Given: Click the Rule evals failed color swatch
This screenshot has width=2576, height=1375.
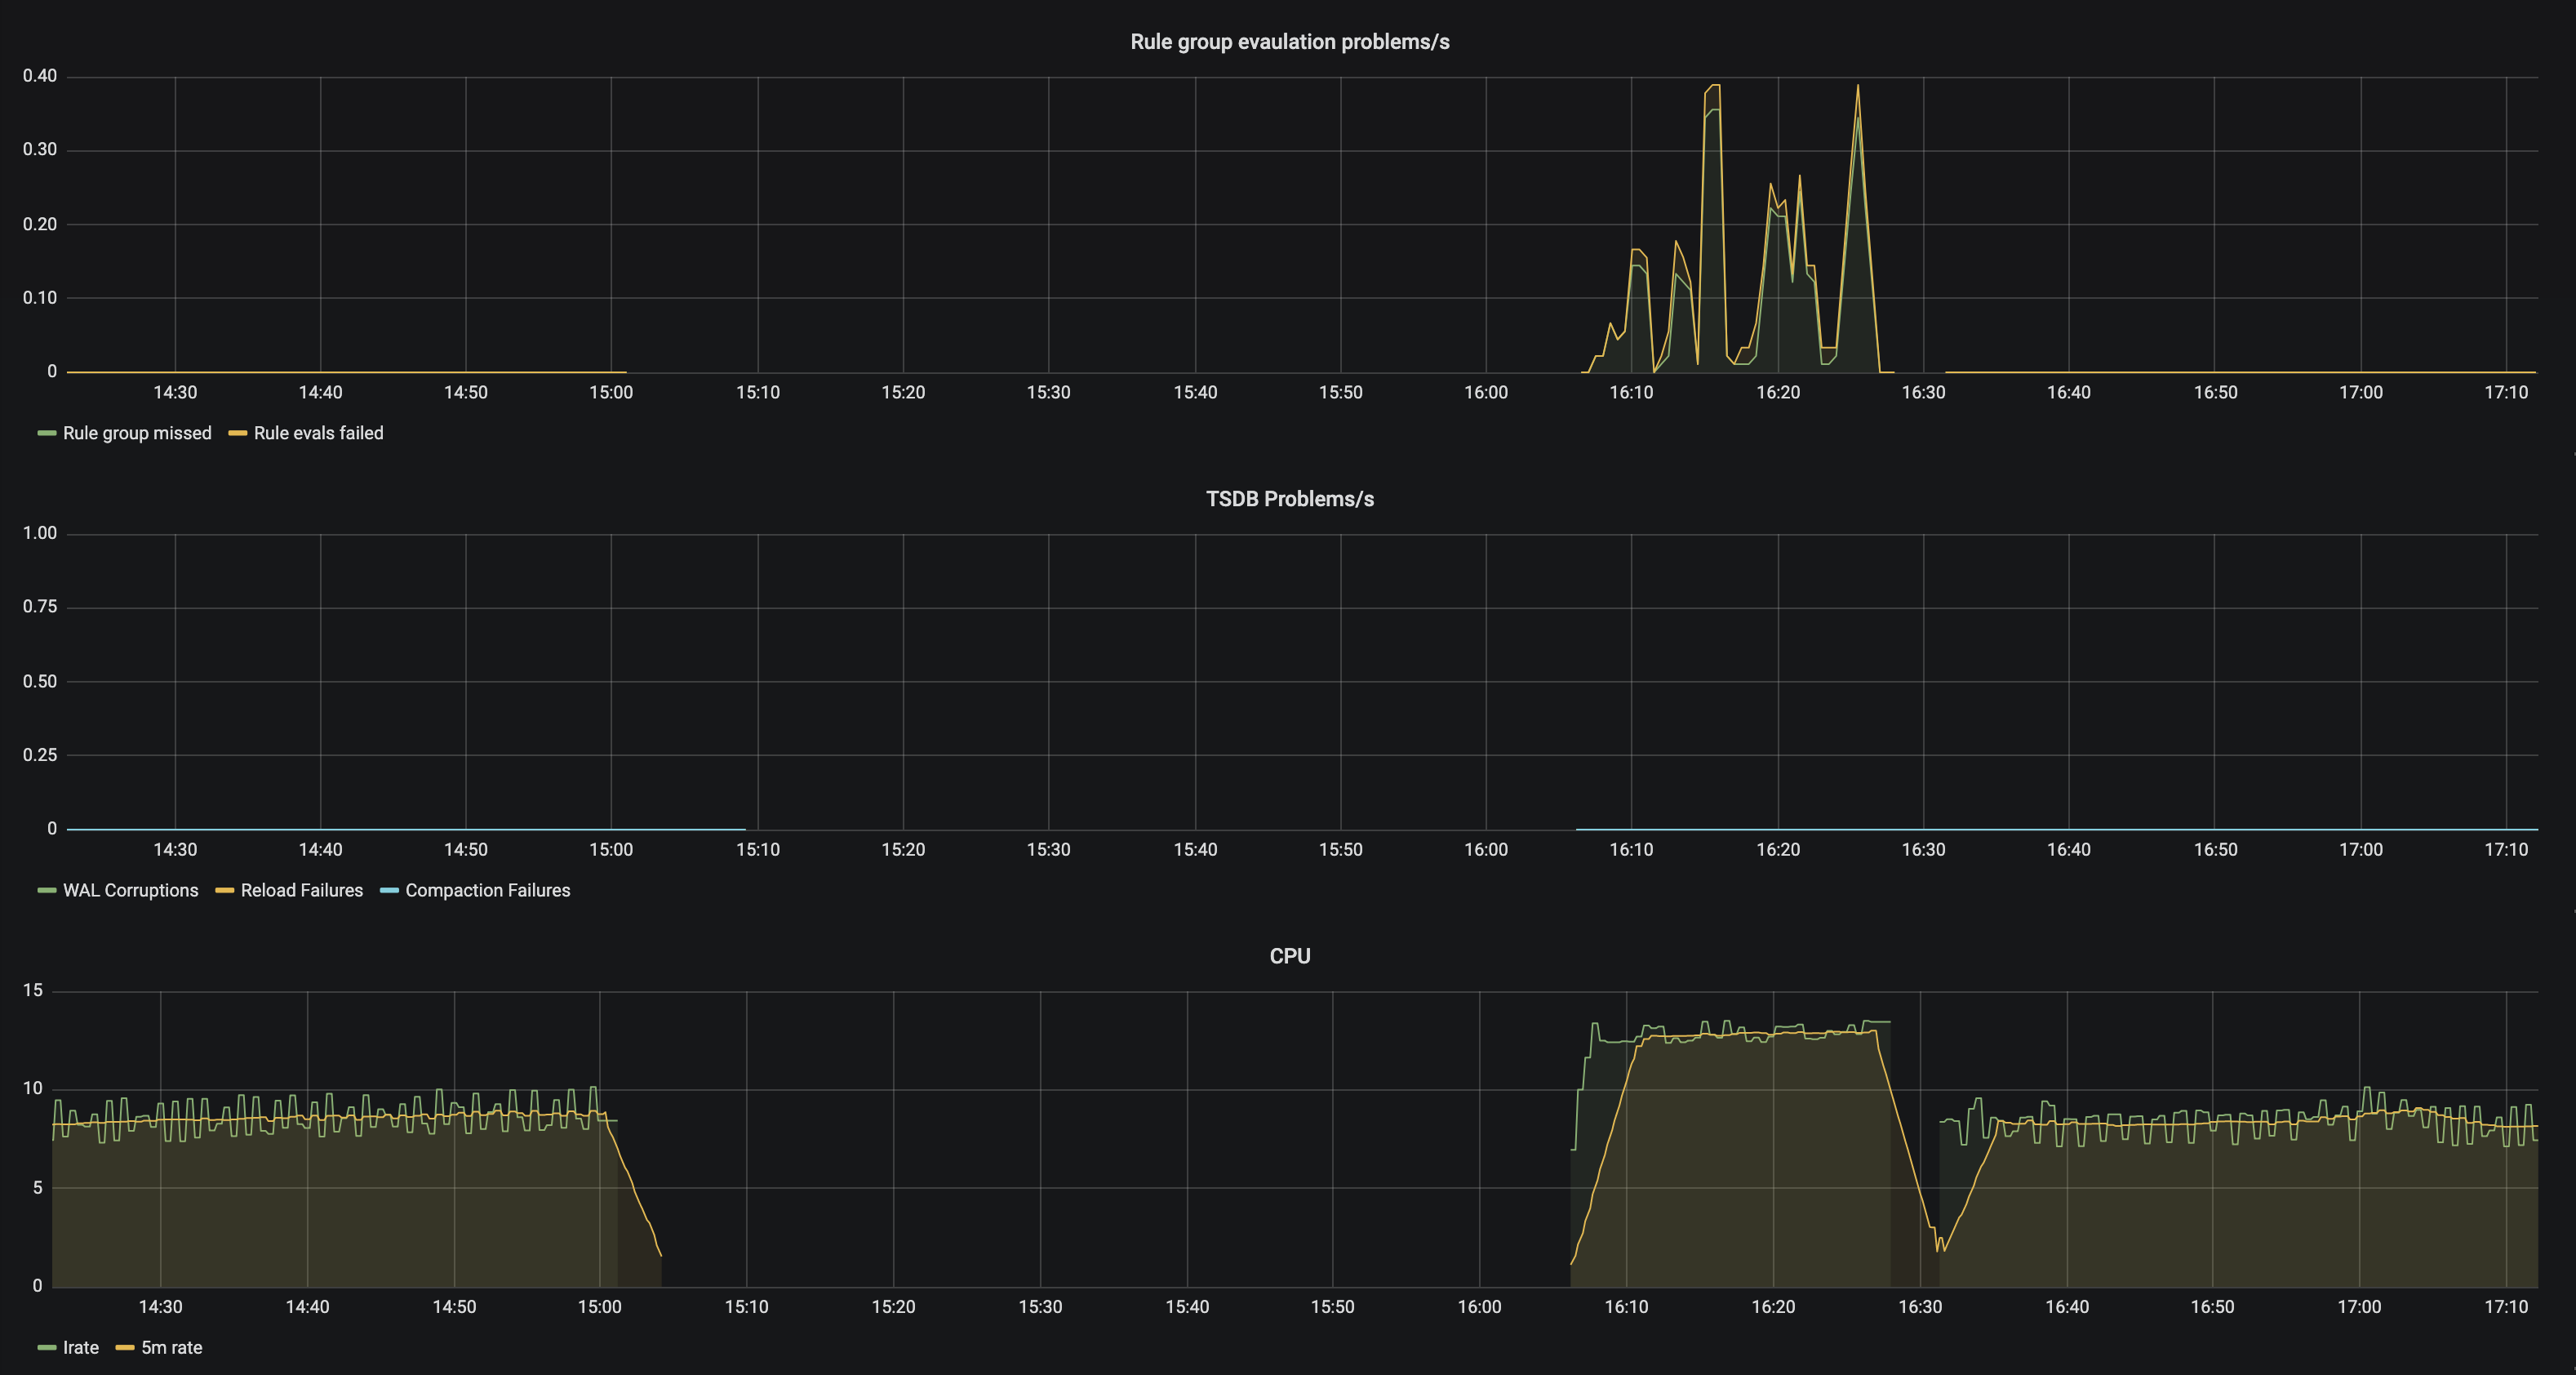Looking at the screenshot, I should pos(237,433).
